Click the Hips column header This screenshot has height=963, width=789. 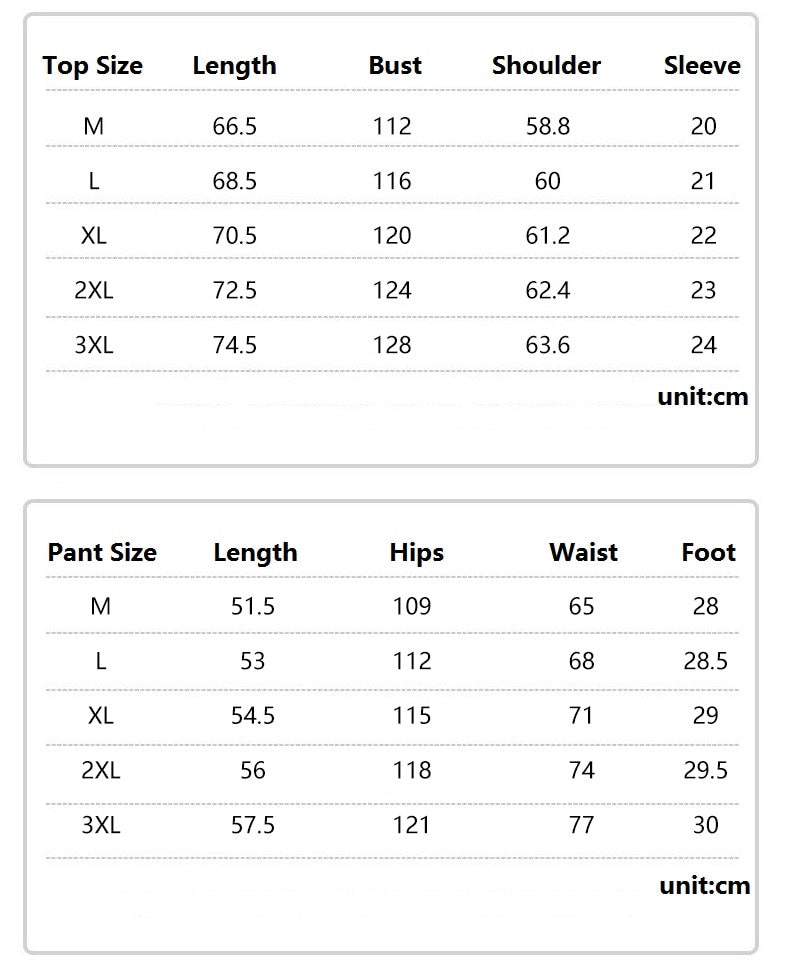pos(416,553)
